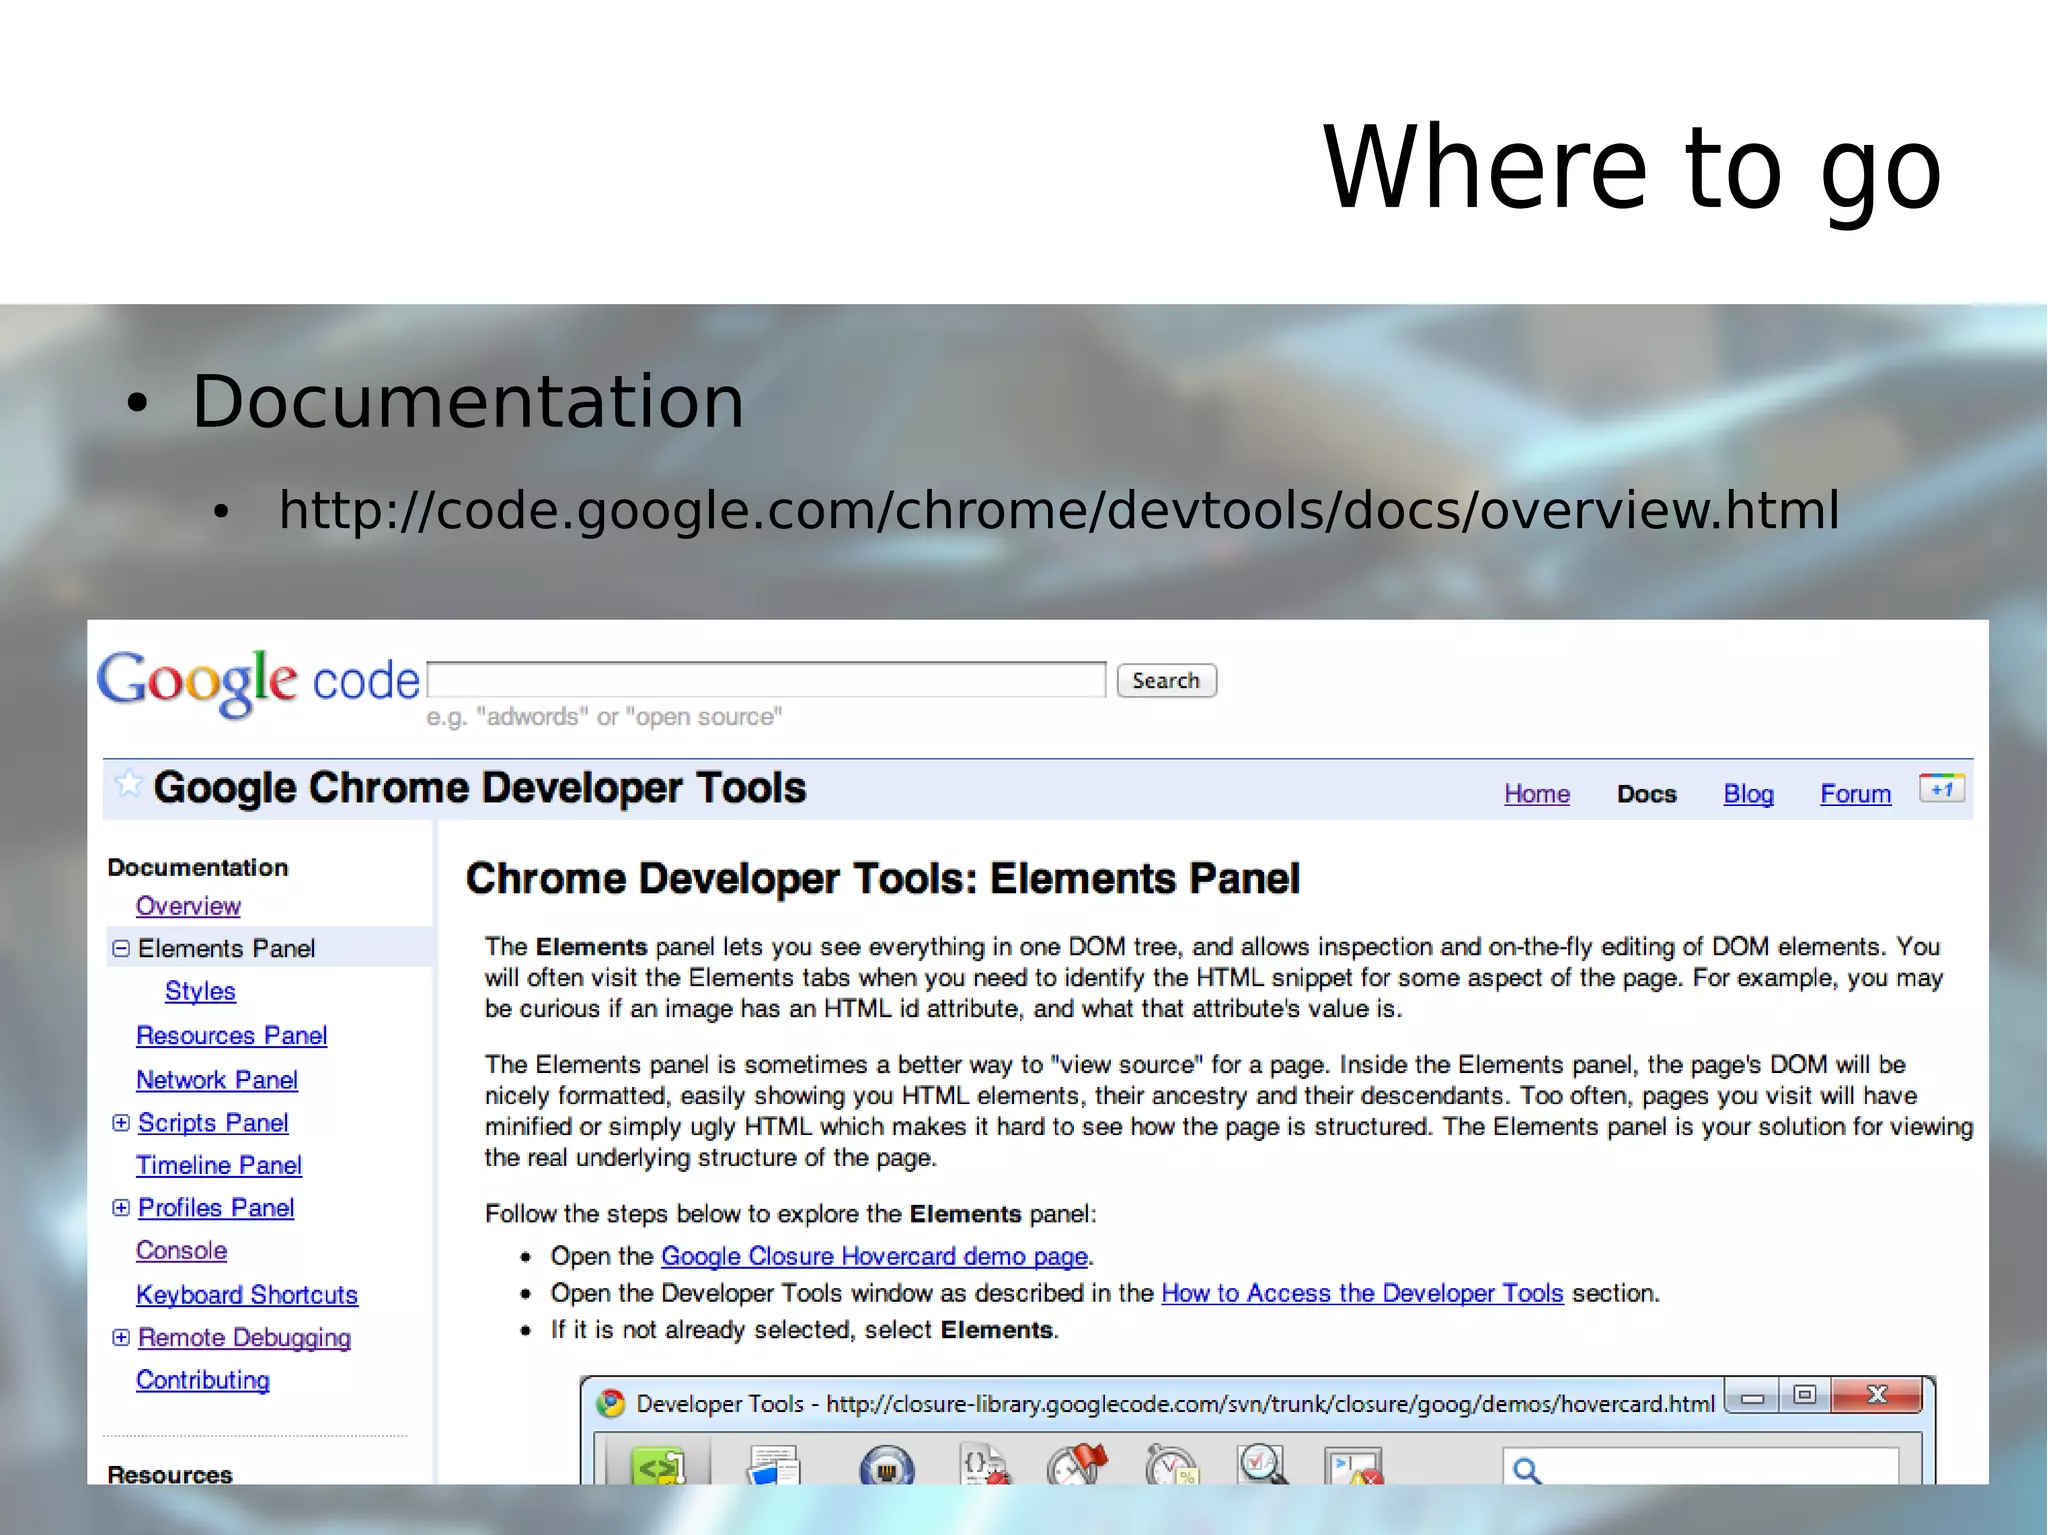The width and height of the screenshot is (2048, 1535).
Task: Open the Network Panel link
Action: 217,1080
